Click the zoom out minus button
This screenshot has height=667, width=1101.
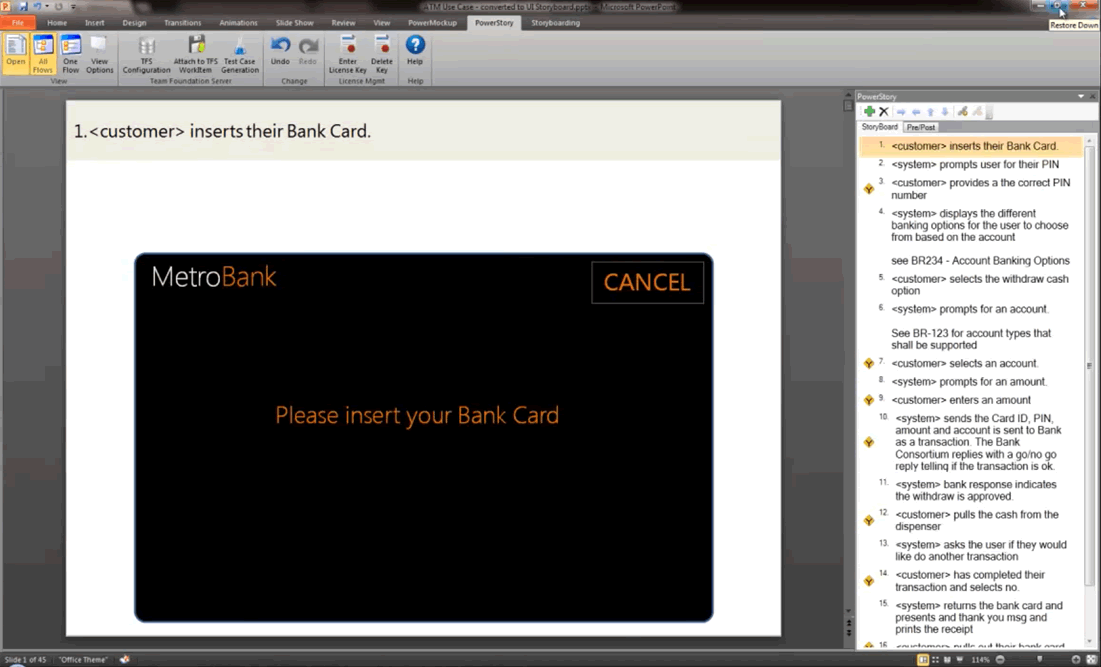(x=1001, y=660)
